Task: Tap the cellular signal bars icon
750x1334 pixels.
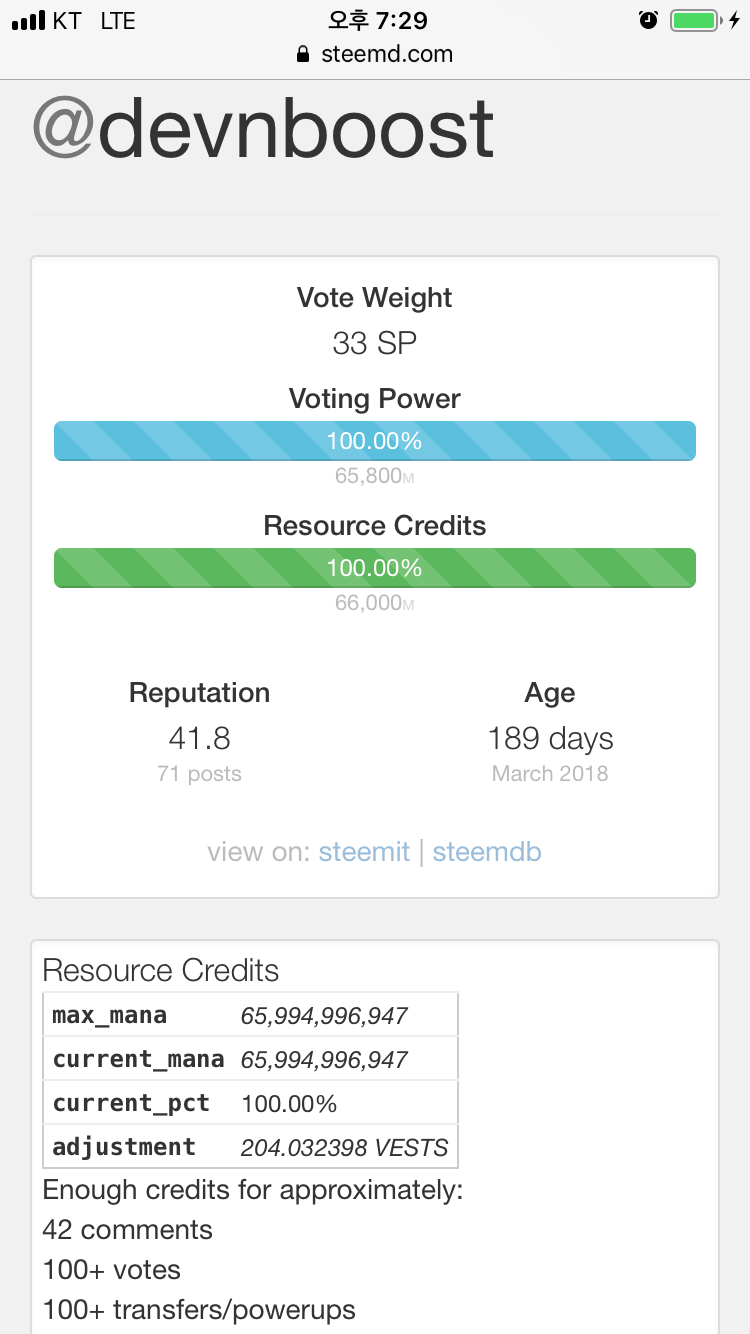Action: [29, 21]
